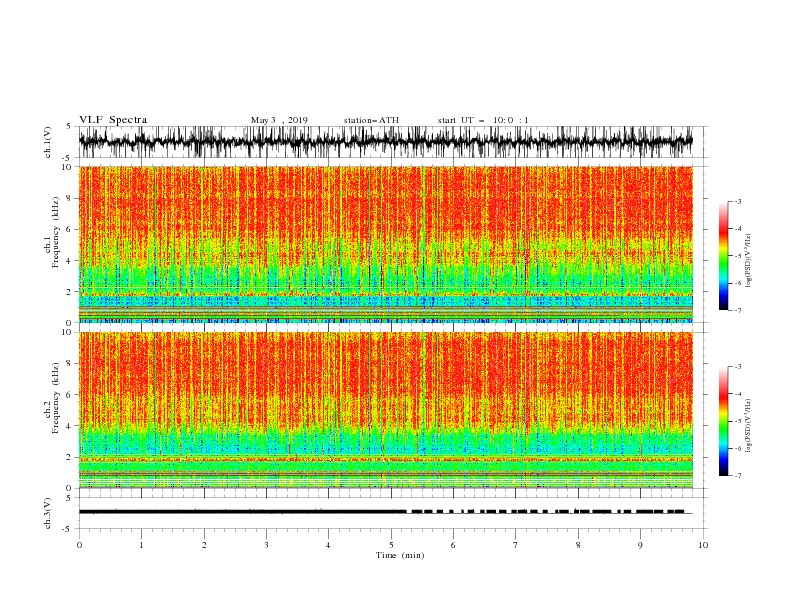Click the "VLF Spectra" plot title

click(113, 120)
